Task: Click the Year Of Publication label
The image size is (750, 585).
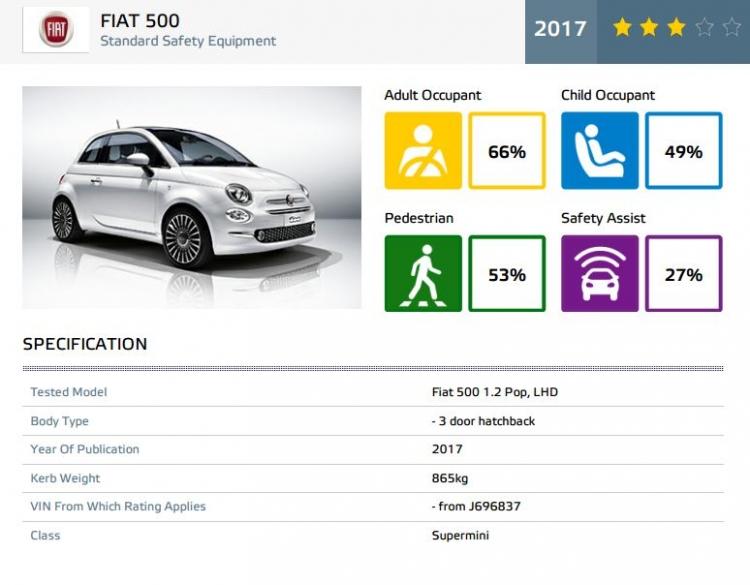Action: pos(85,449)
